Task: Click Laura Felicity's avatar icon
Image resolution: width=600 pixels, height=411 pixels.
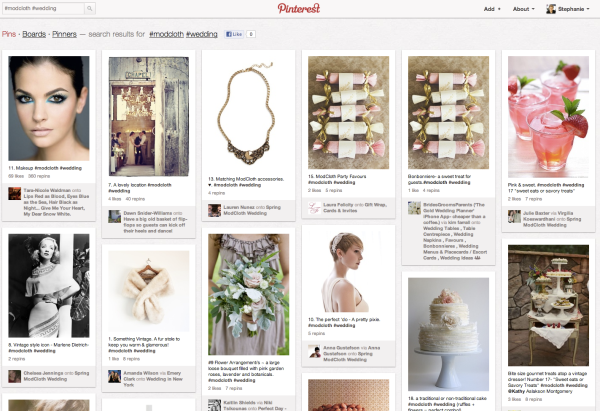Action: [314, 208]
